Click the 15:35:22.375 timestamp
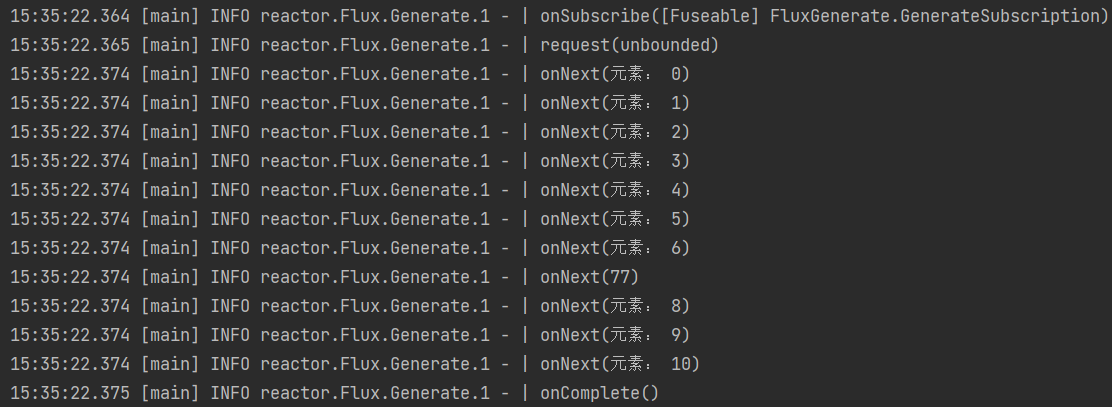 click(x=70, y=393)
